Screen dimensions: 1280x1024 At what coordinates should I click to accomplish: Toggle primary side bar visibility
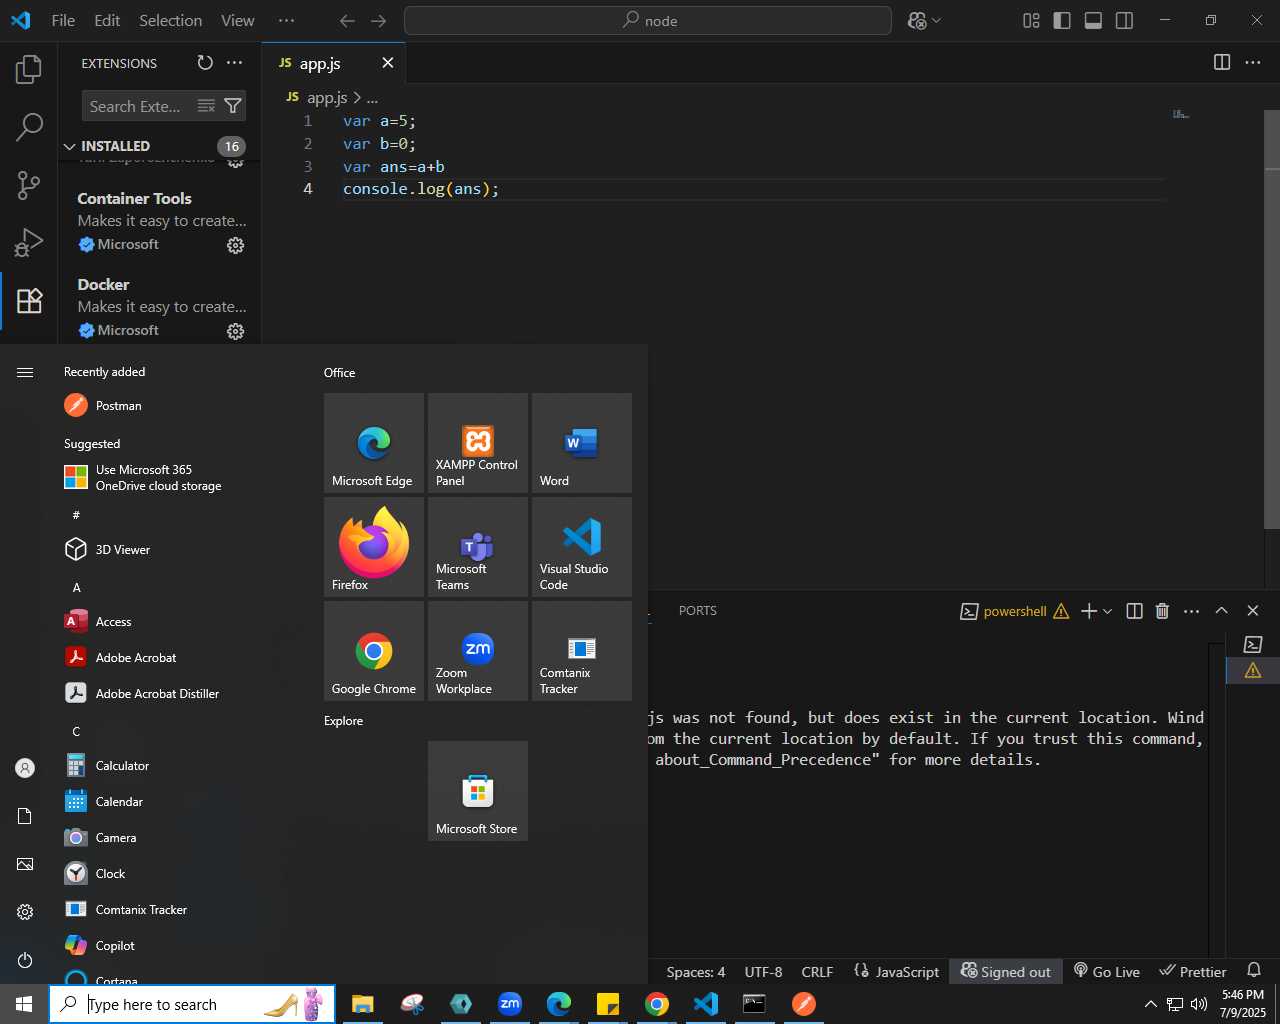click(1062, 20)
